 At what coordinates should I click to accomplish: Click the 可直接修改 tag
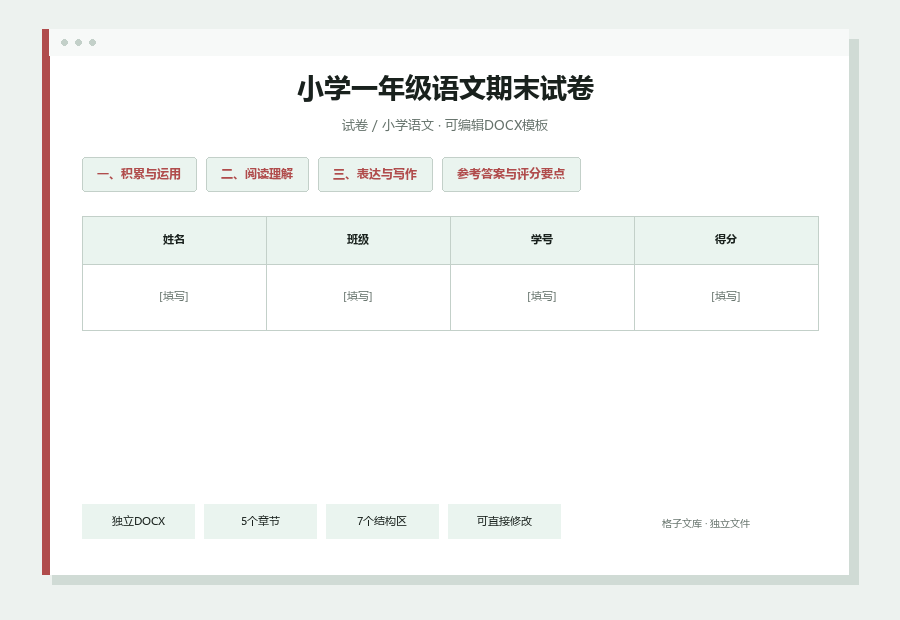(504, 521)
